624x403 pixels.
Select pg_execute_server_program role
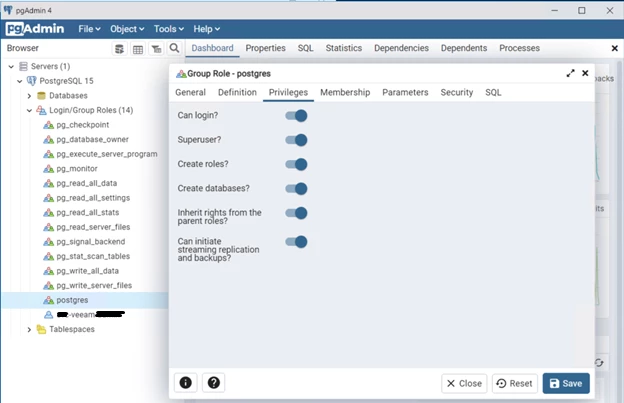tap(107, 154)
